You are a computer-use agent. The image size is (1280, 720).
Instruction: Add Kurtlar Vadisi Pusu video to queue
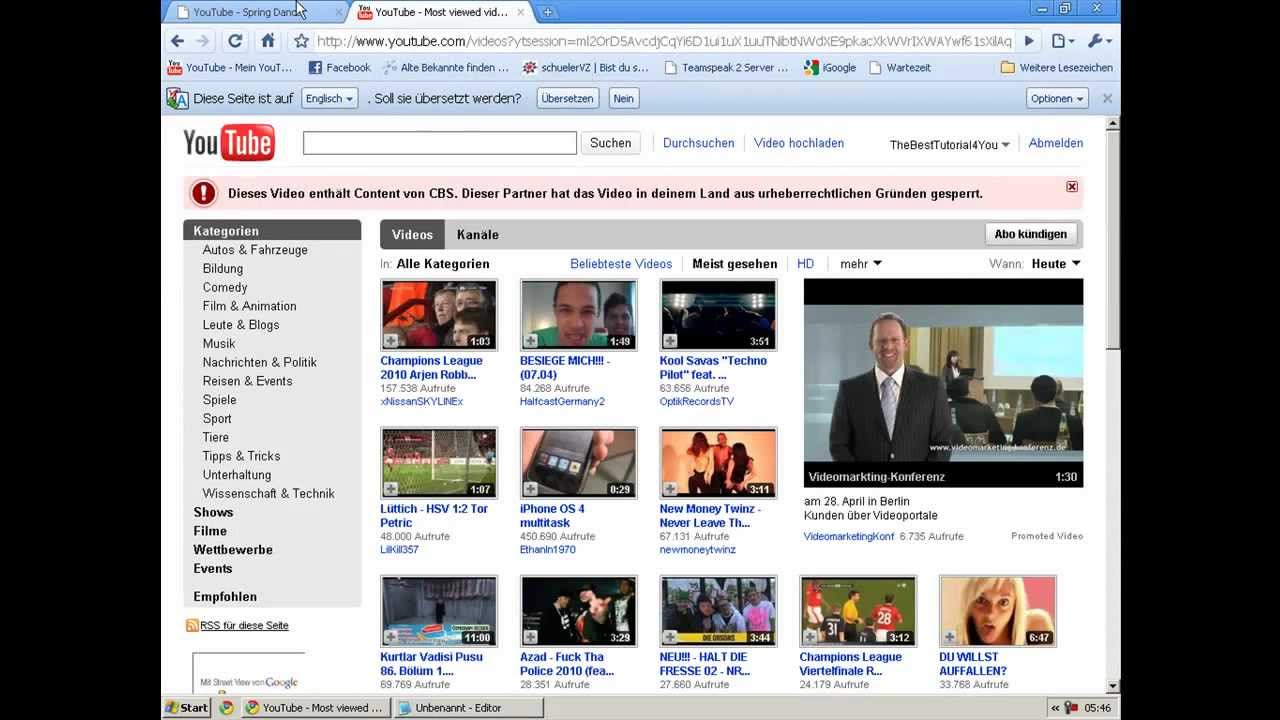(391, 637)
